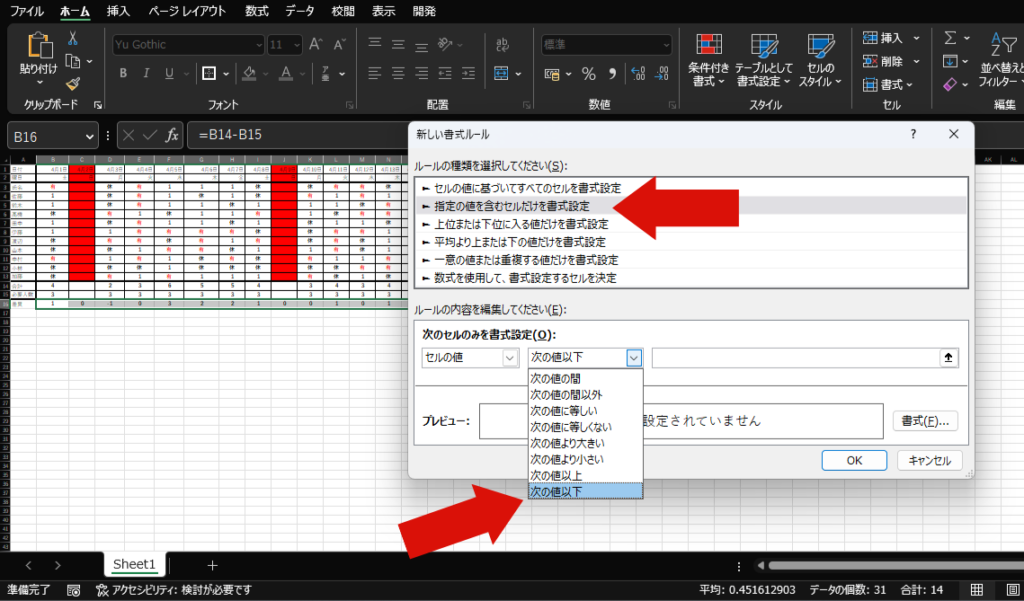Click the Comma Style icon
Image resolution: width=1024 pixels, height=601 pixels.
[x=612, y=74]
